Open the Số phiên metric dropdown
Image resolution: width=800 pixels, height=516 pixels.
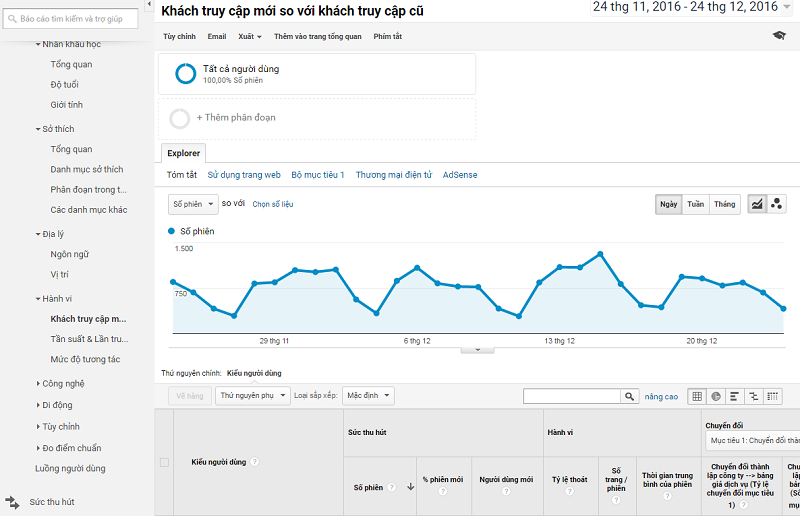tap(192, 204)
